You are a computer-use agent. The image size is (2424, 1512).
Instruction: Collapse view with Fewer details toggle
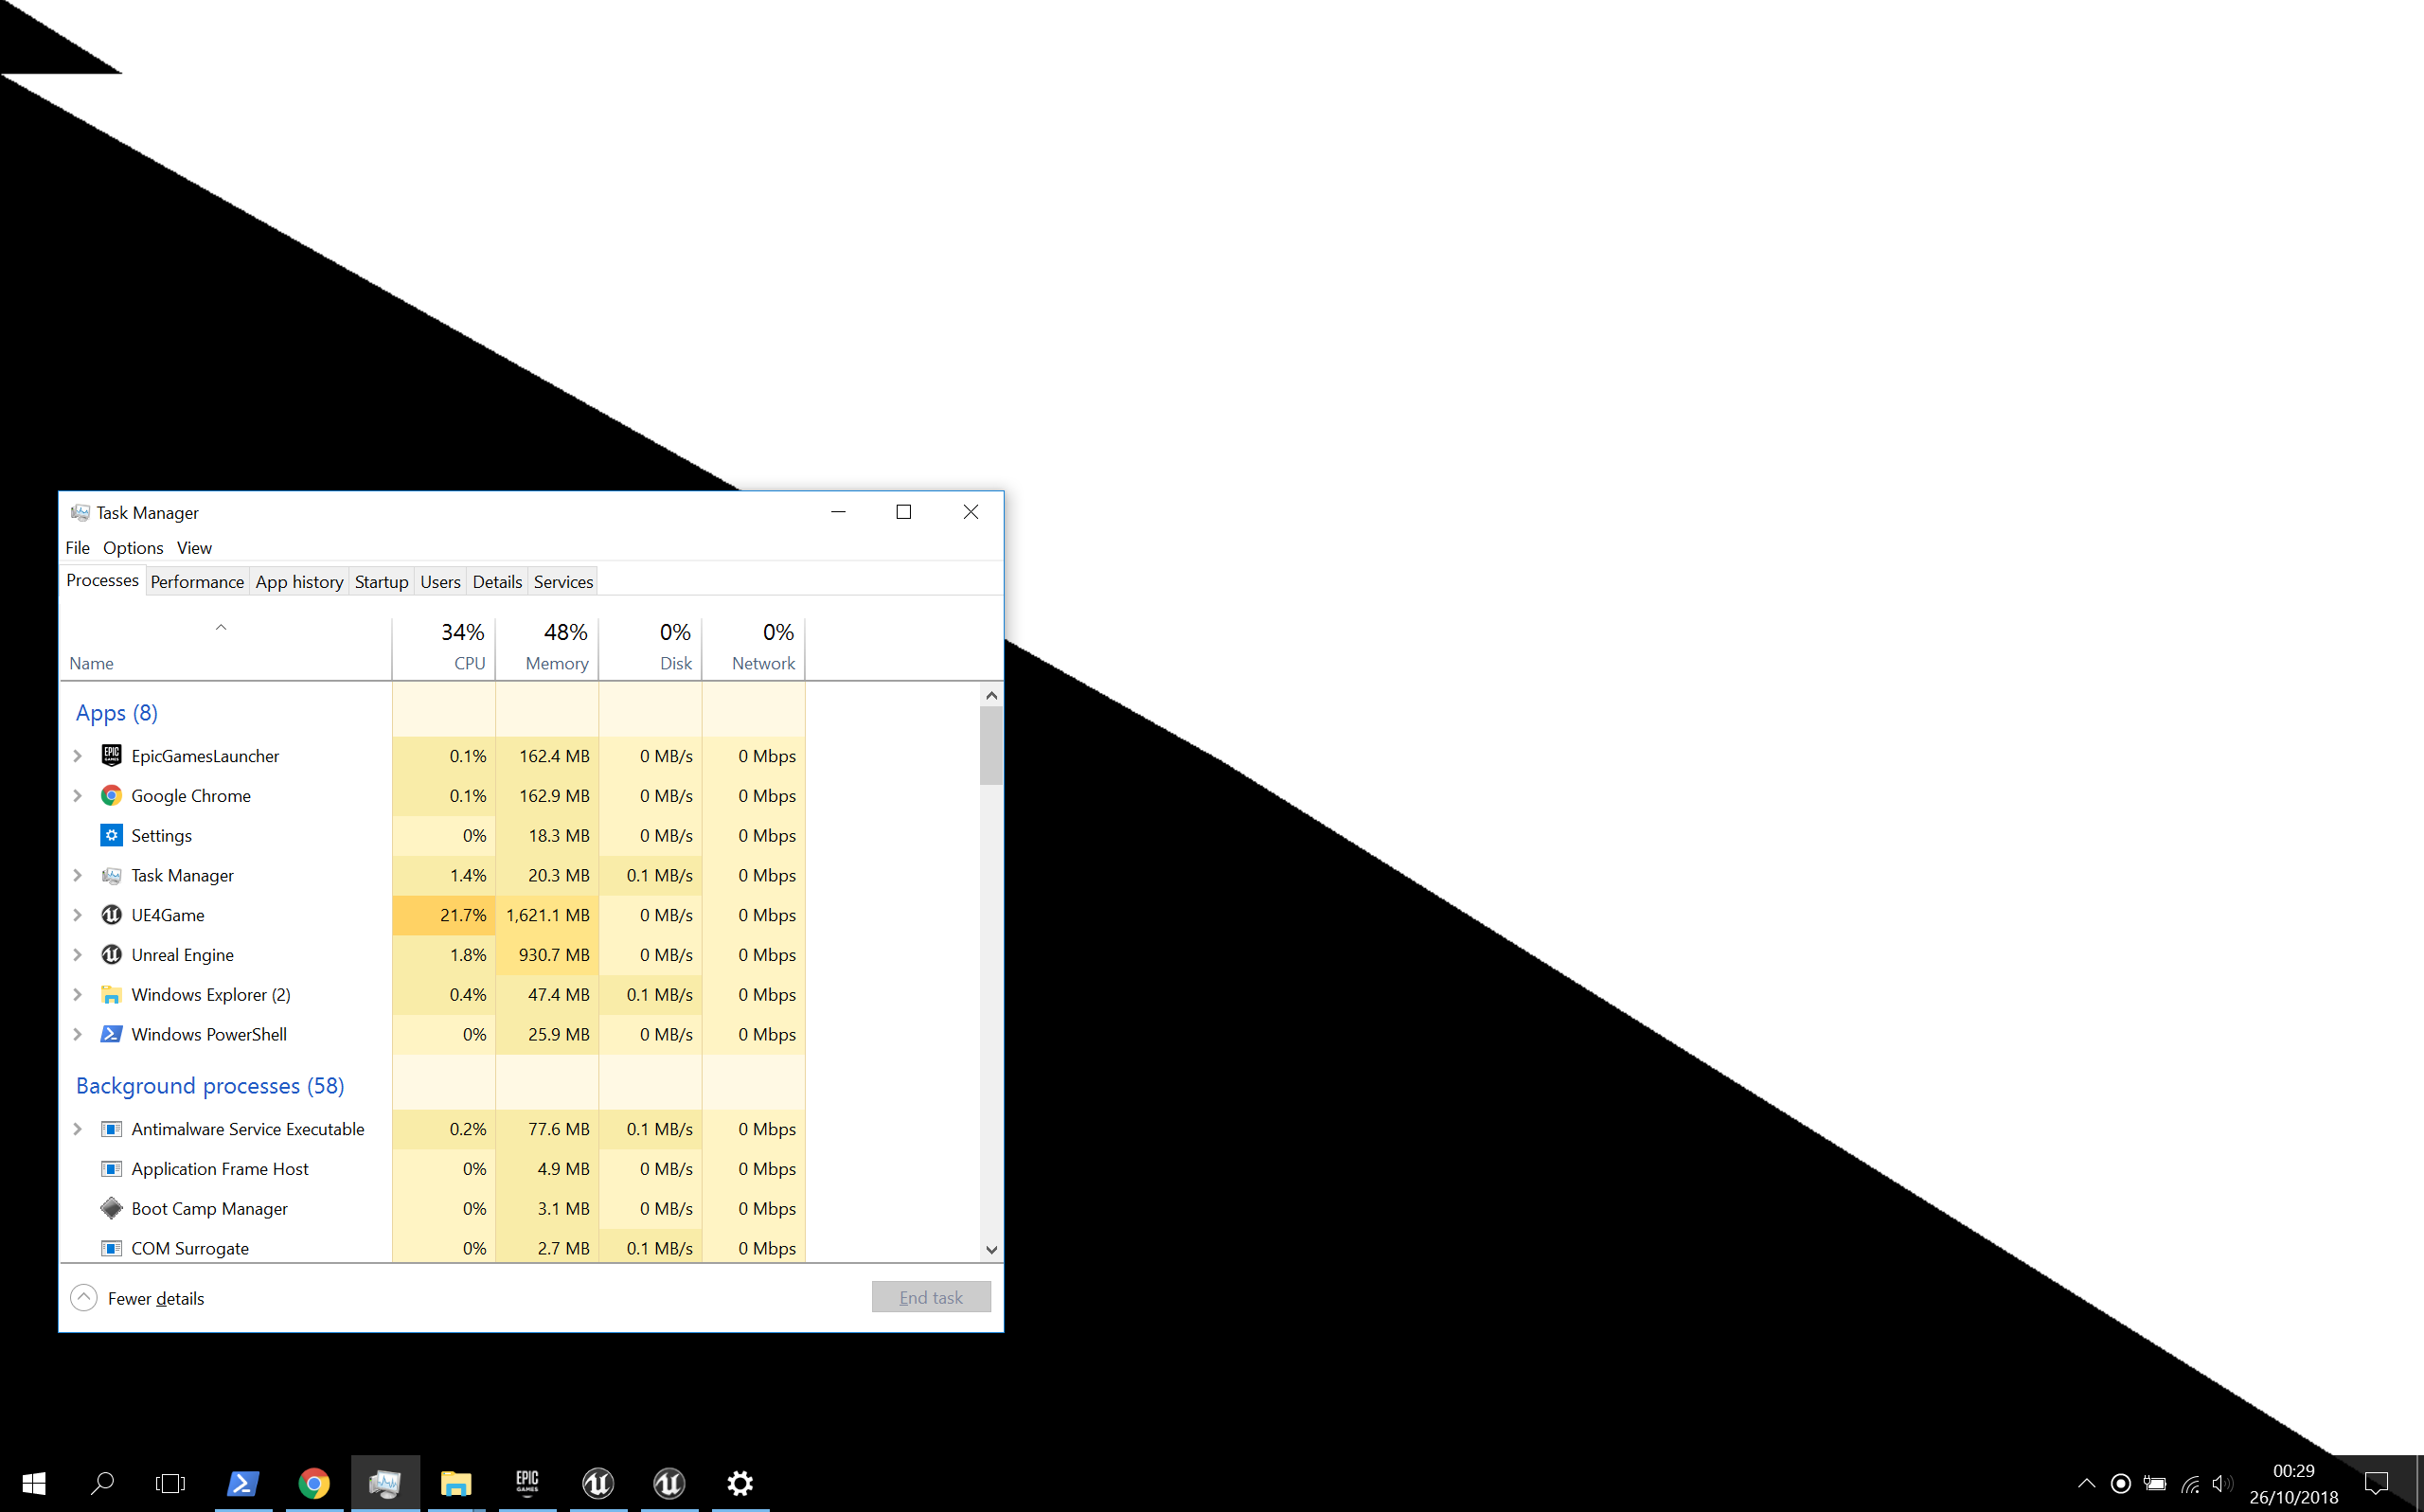[84, 1298]
